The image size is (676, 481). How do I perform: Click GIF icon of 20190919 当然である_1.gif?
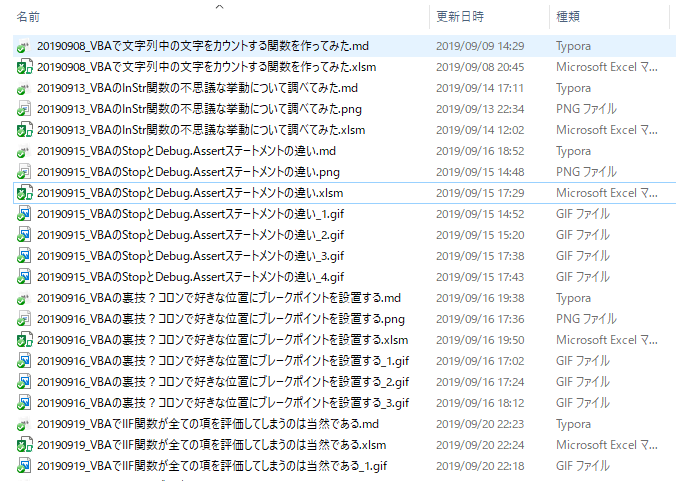pos(24,466)
